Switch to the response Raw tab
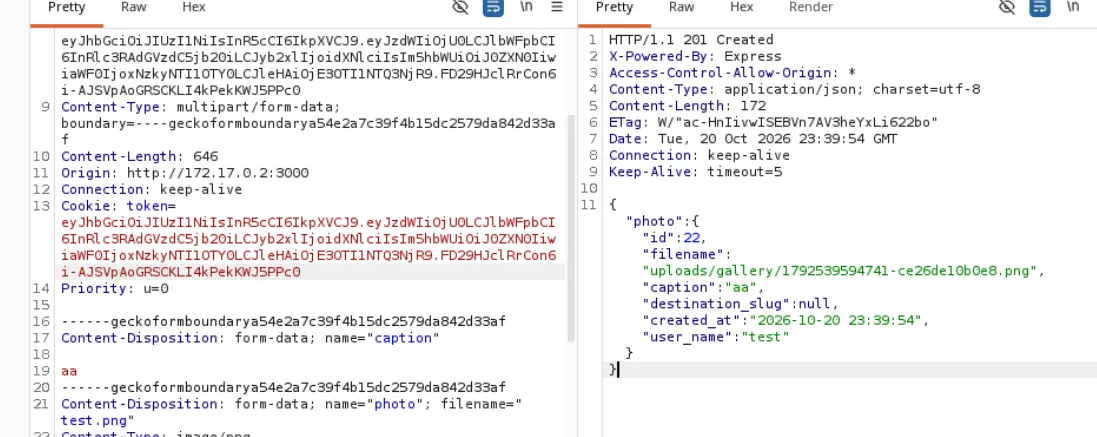Viewport: 1097px width, 437px height. 681,7
